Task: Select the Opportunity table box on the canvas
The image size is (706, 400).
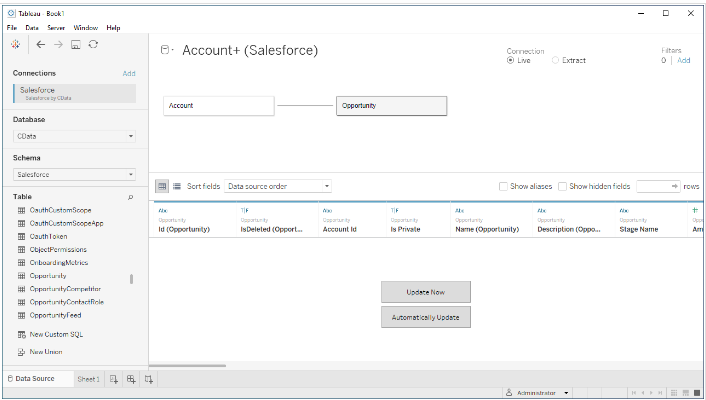Action: pyautogui.click(x=392, y=106)
